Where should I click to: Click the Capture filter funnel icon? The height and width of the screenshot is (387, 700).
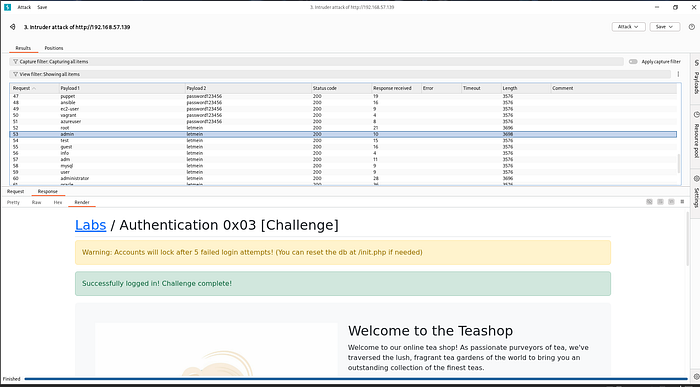(15, 62)
